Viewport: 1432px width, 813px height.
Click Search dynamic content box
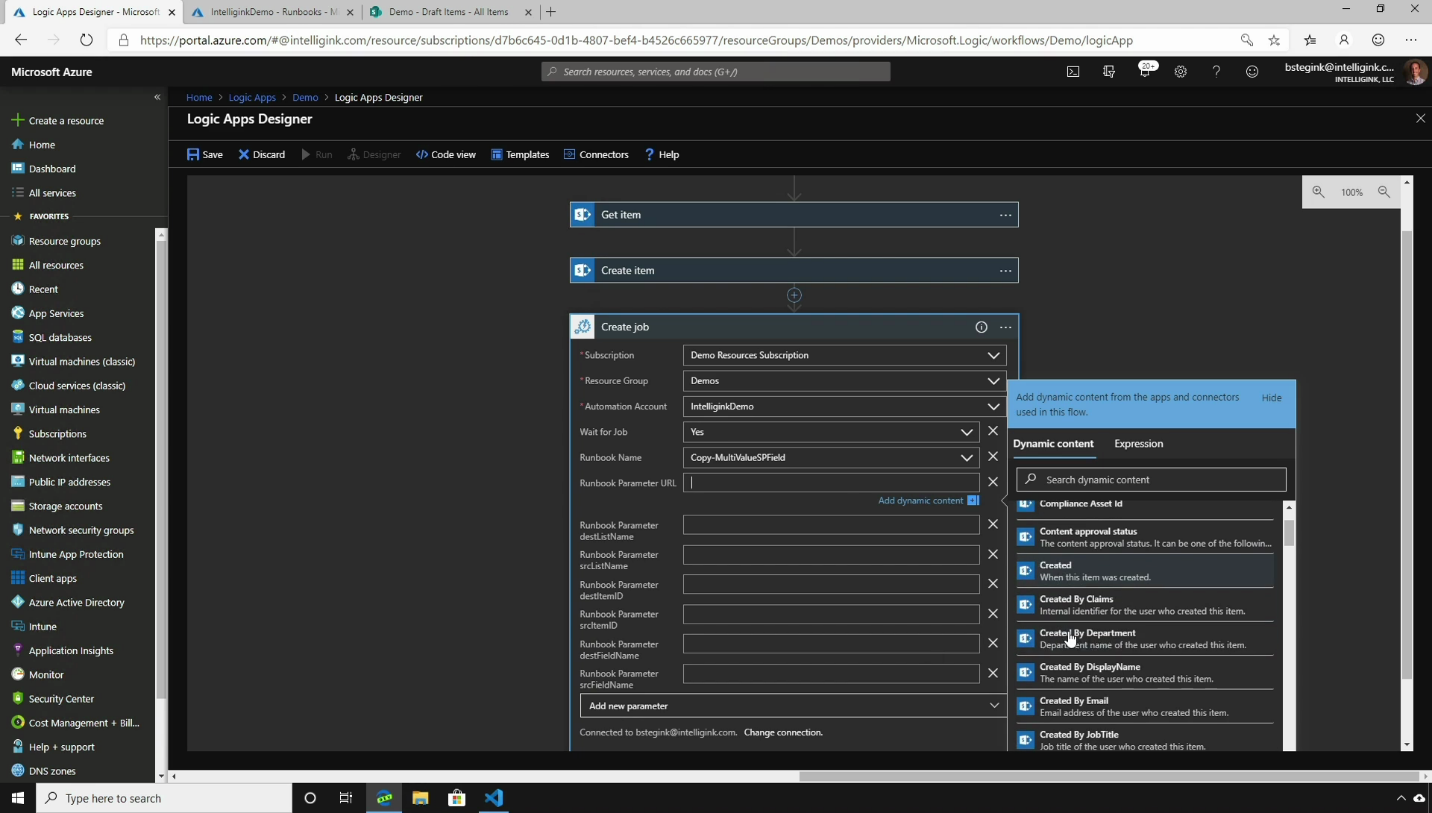(x=1151, y=479)
